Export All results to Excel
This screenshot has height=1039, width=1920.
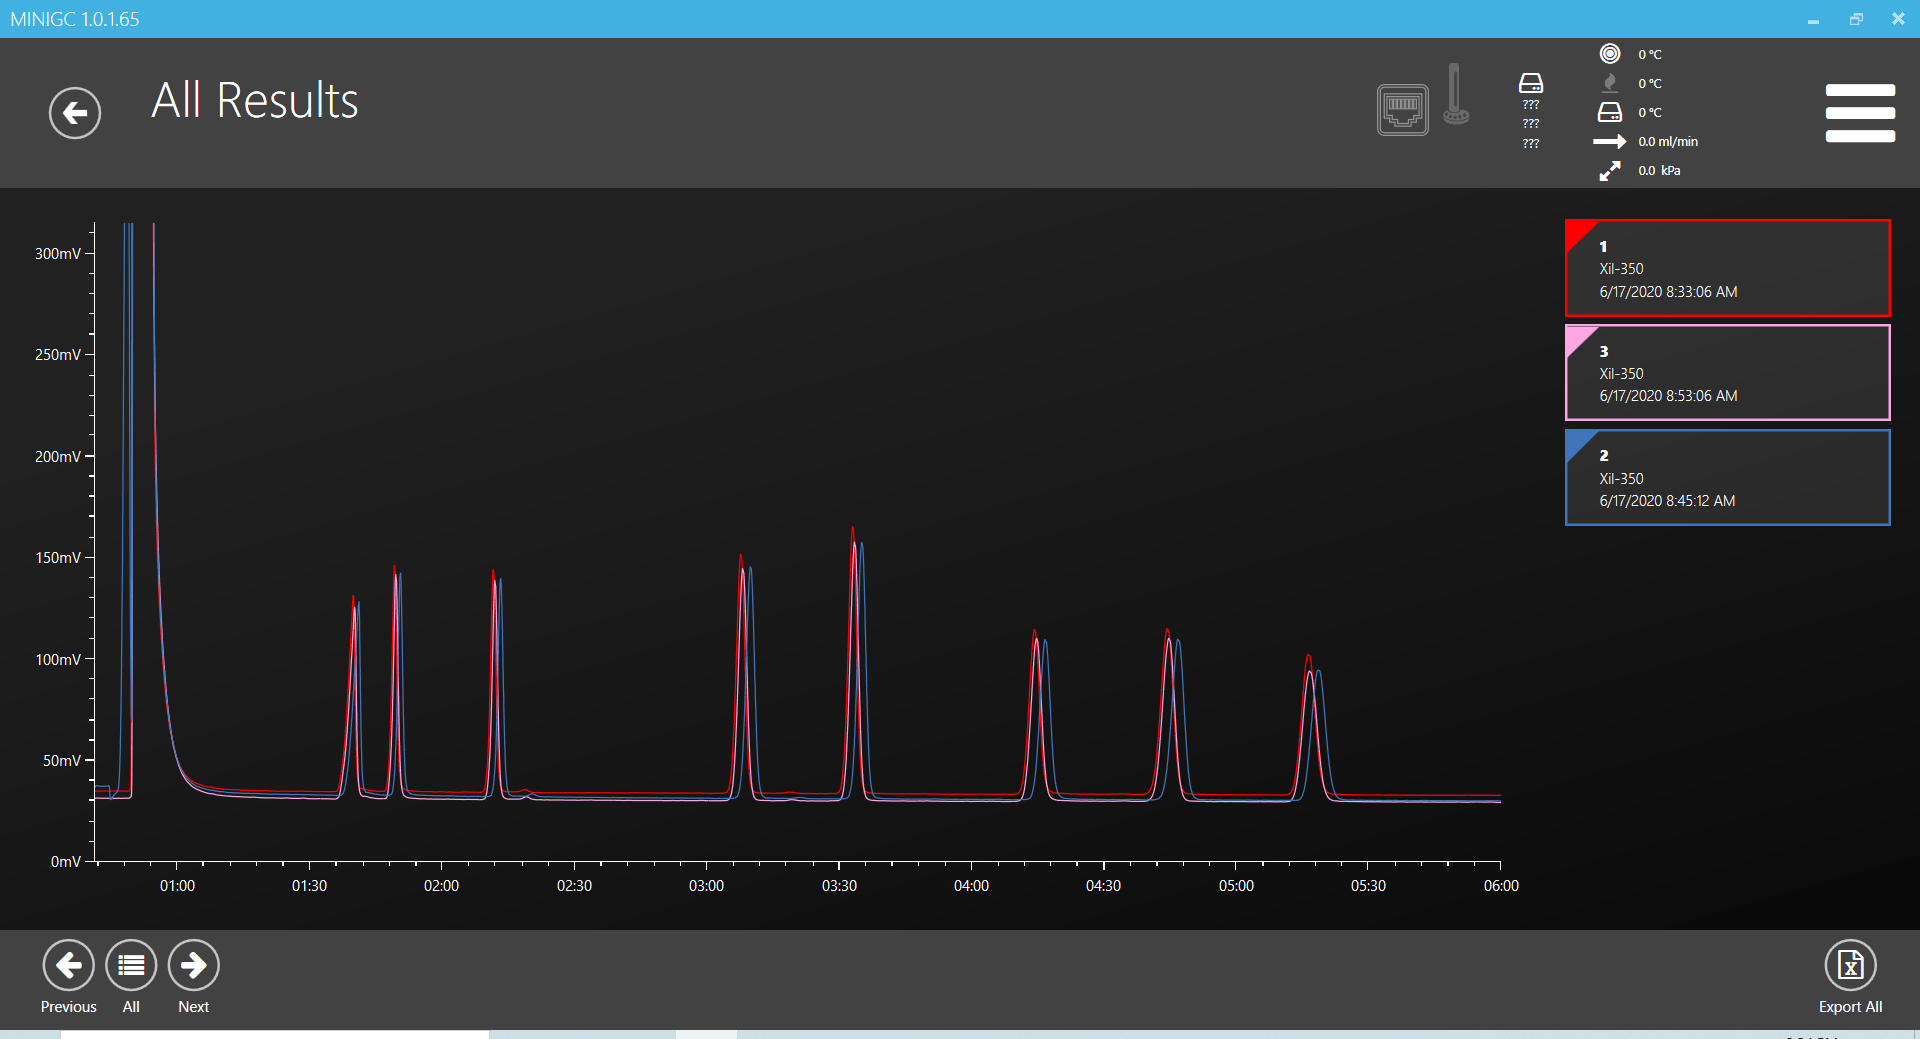1849,966
